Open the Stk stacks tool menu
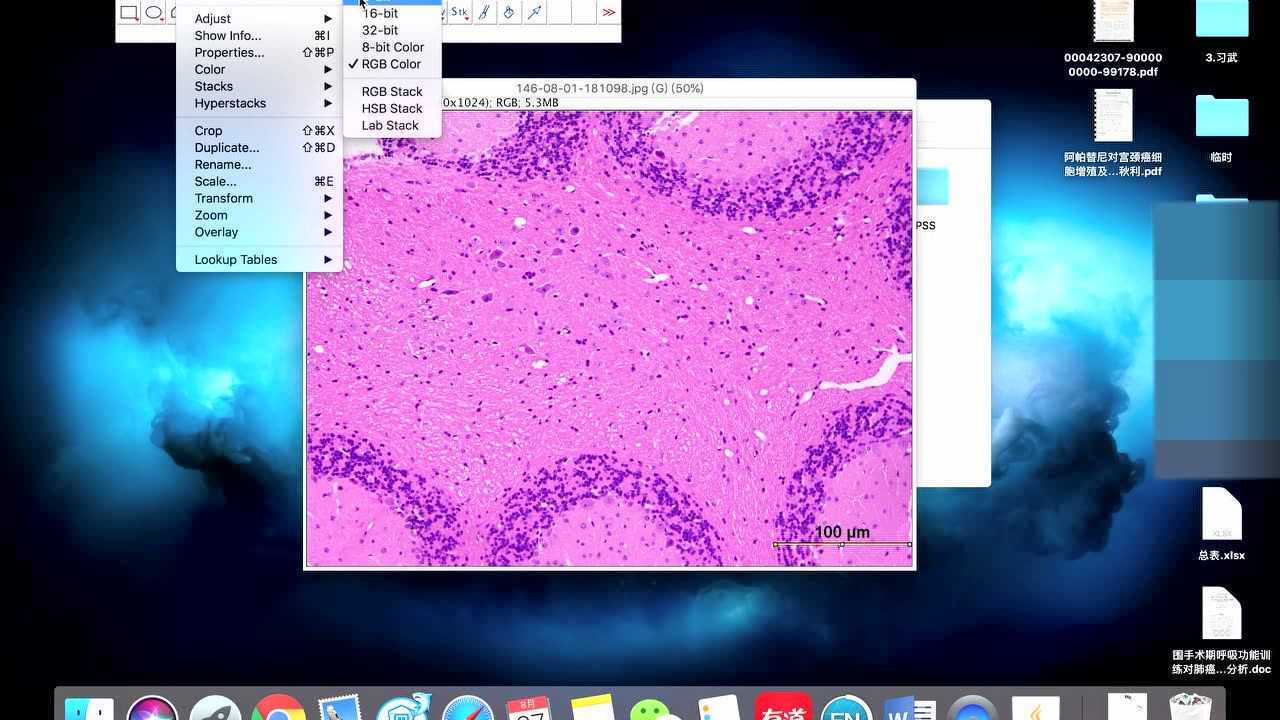Viewport: 1280px width, 720px height. click(458, 13)
